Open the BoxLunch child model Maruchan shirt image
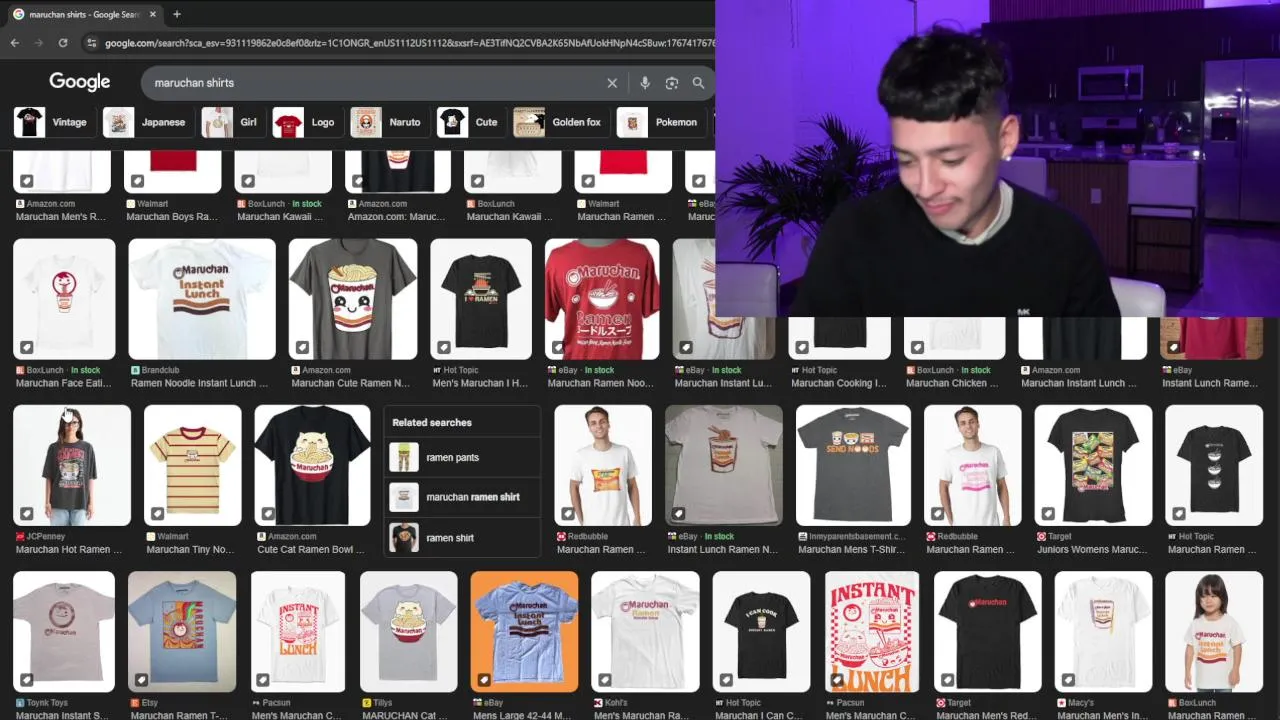 1214,631
